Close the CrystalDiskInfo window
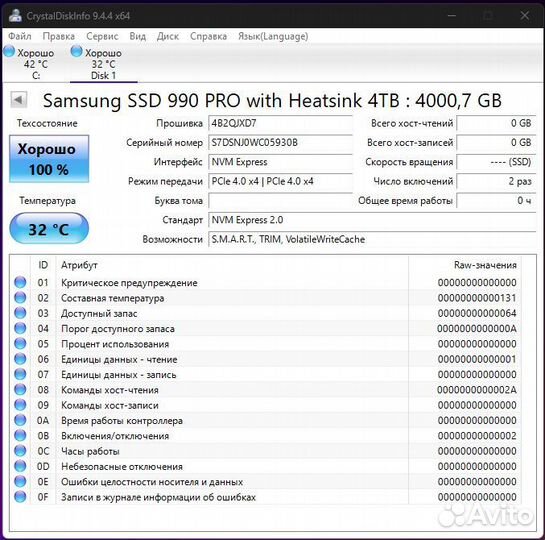The width and height of the screenshot is (545, 540). (524, 15)
